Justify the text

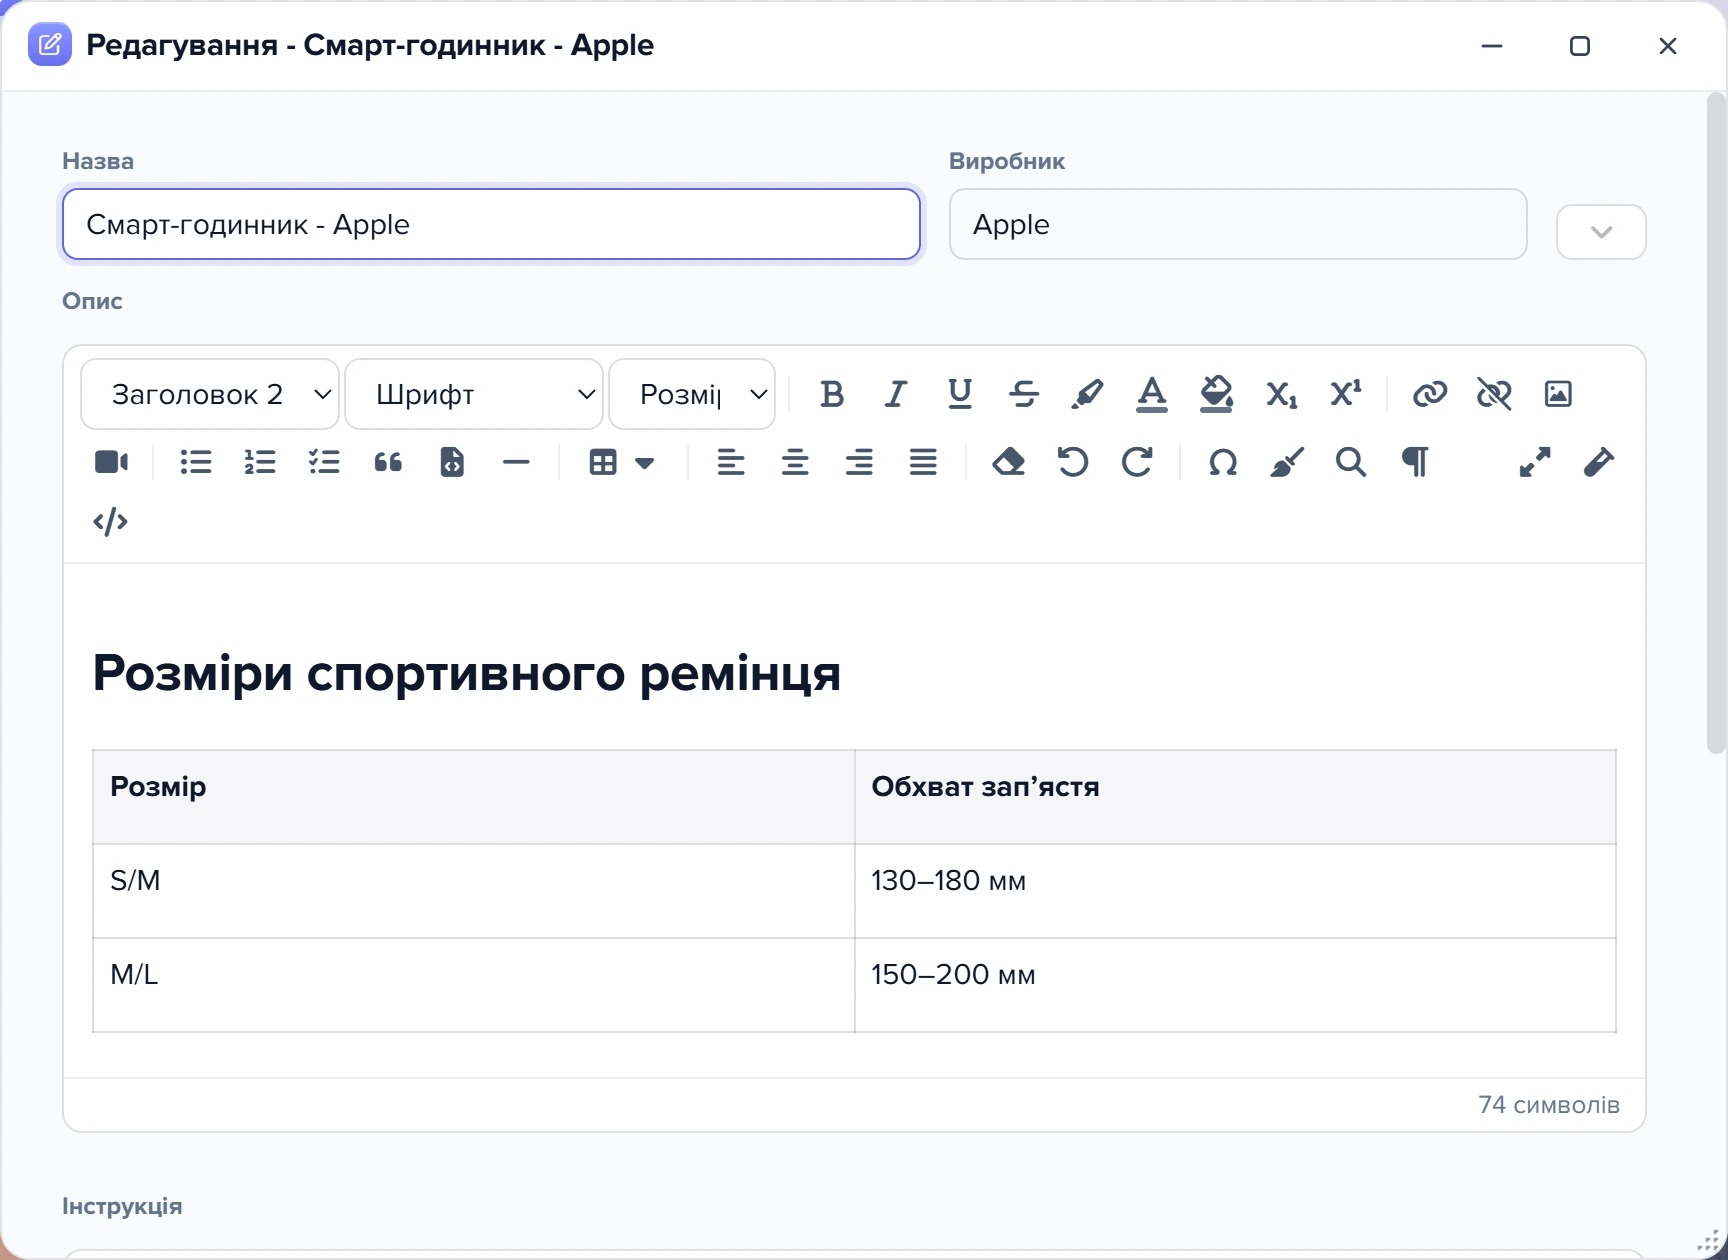[923, 462]
